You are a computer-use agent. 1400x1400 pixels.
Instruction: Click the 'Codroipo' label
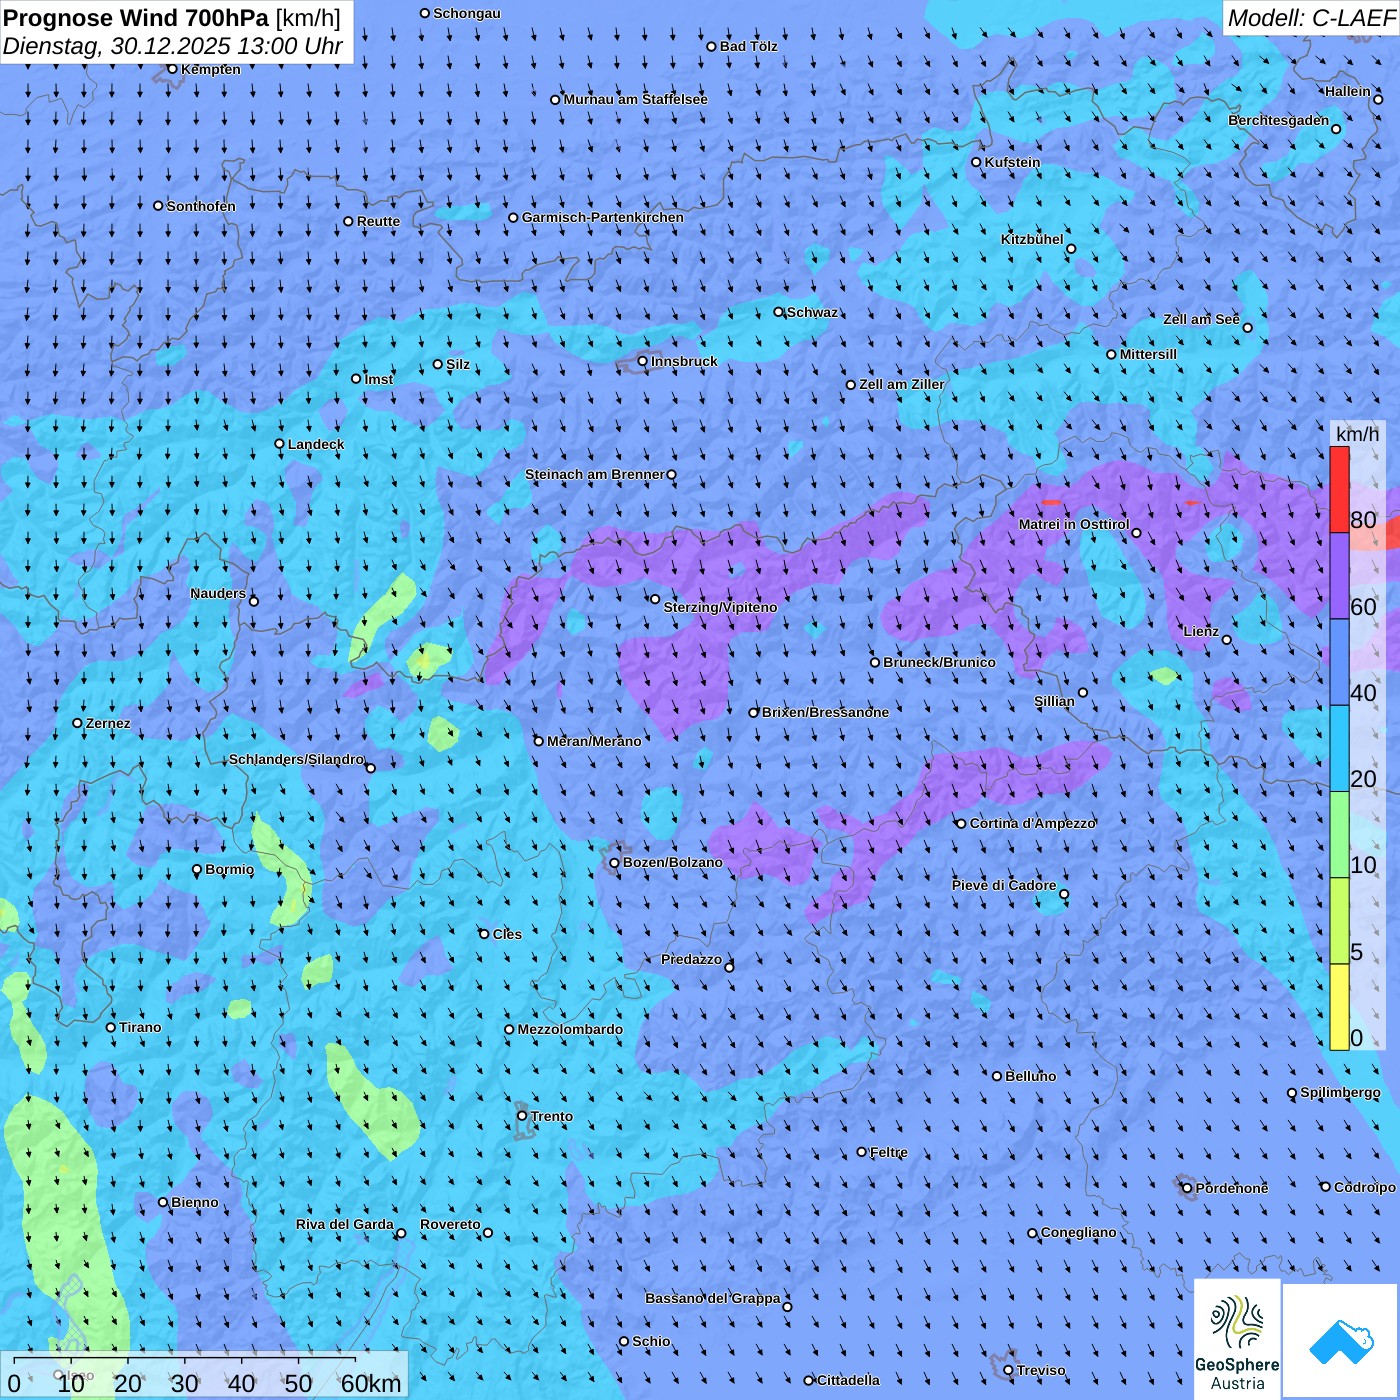click(x=1365, y=1188)
